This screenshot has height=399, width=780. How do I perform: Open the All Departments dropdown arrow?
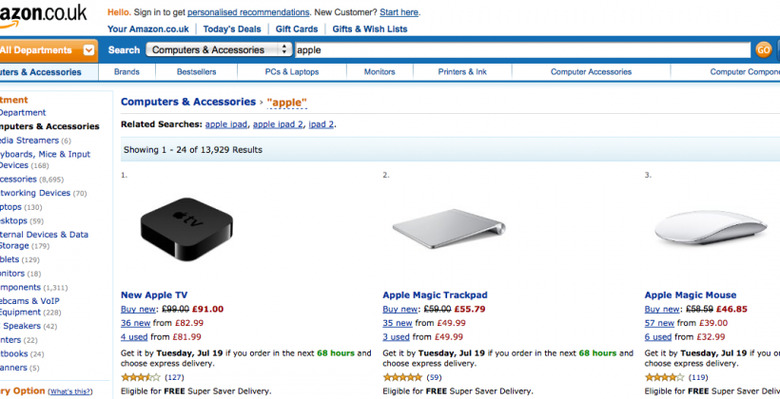point(89,50)
